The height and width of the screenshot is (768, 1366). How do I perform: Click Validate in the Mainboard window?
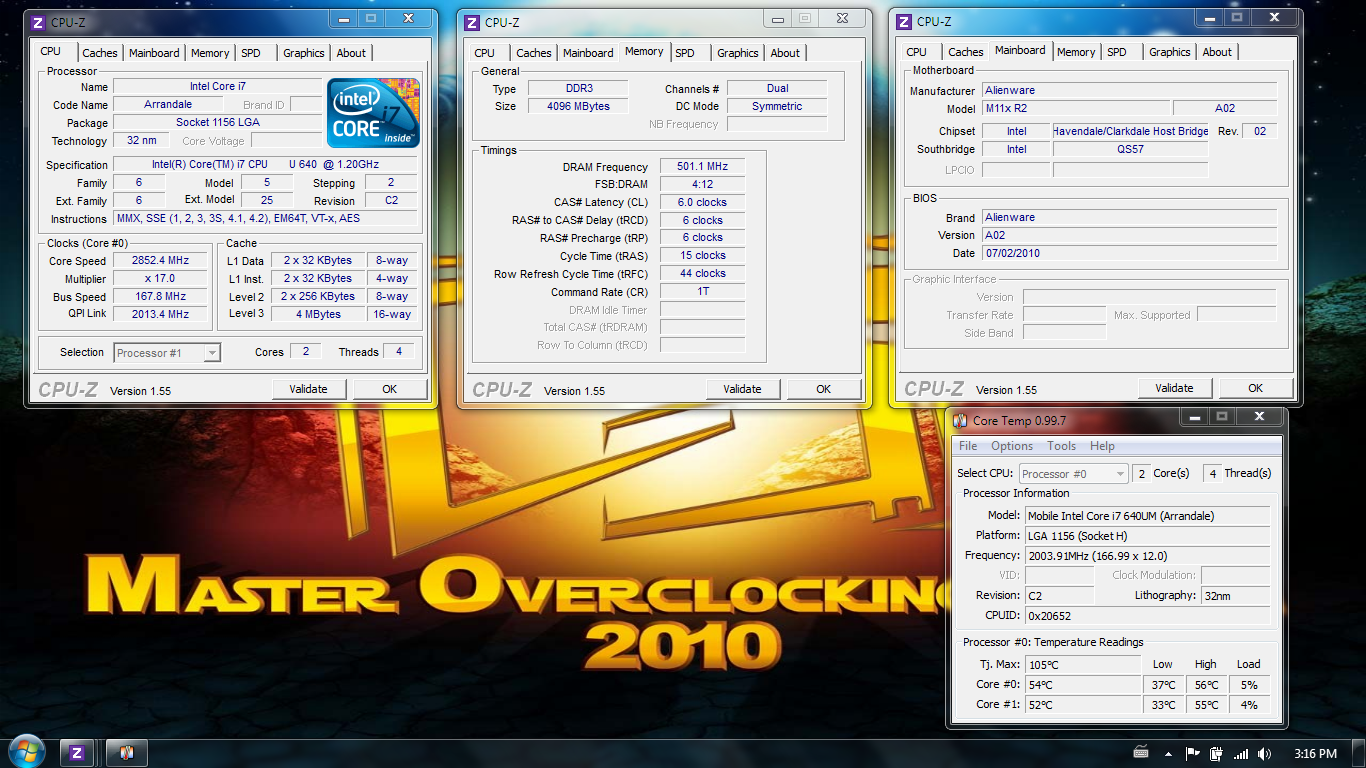pyautogui.click(x=1175, y=388)
